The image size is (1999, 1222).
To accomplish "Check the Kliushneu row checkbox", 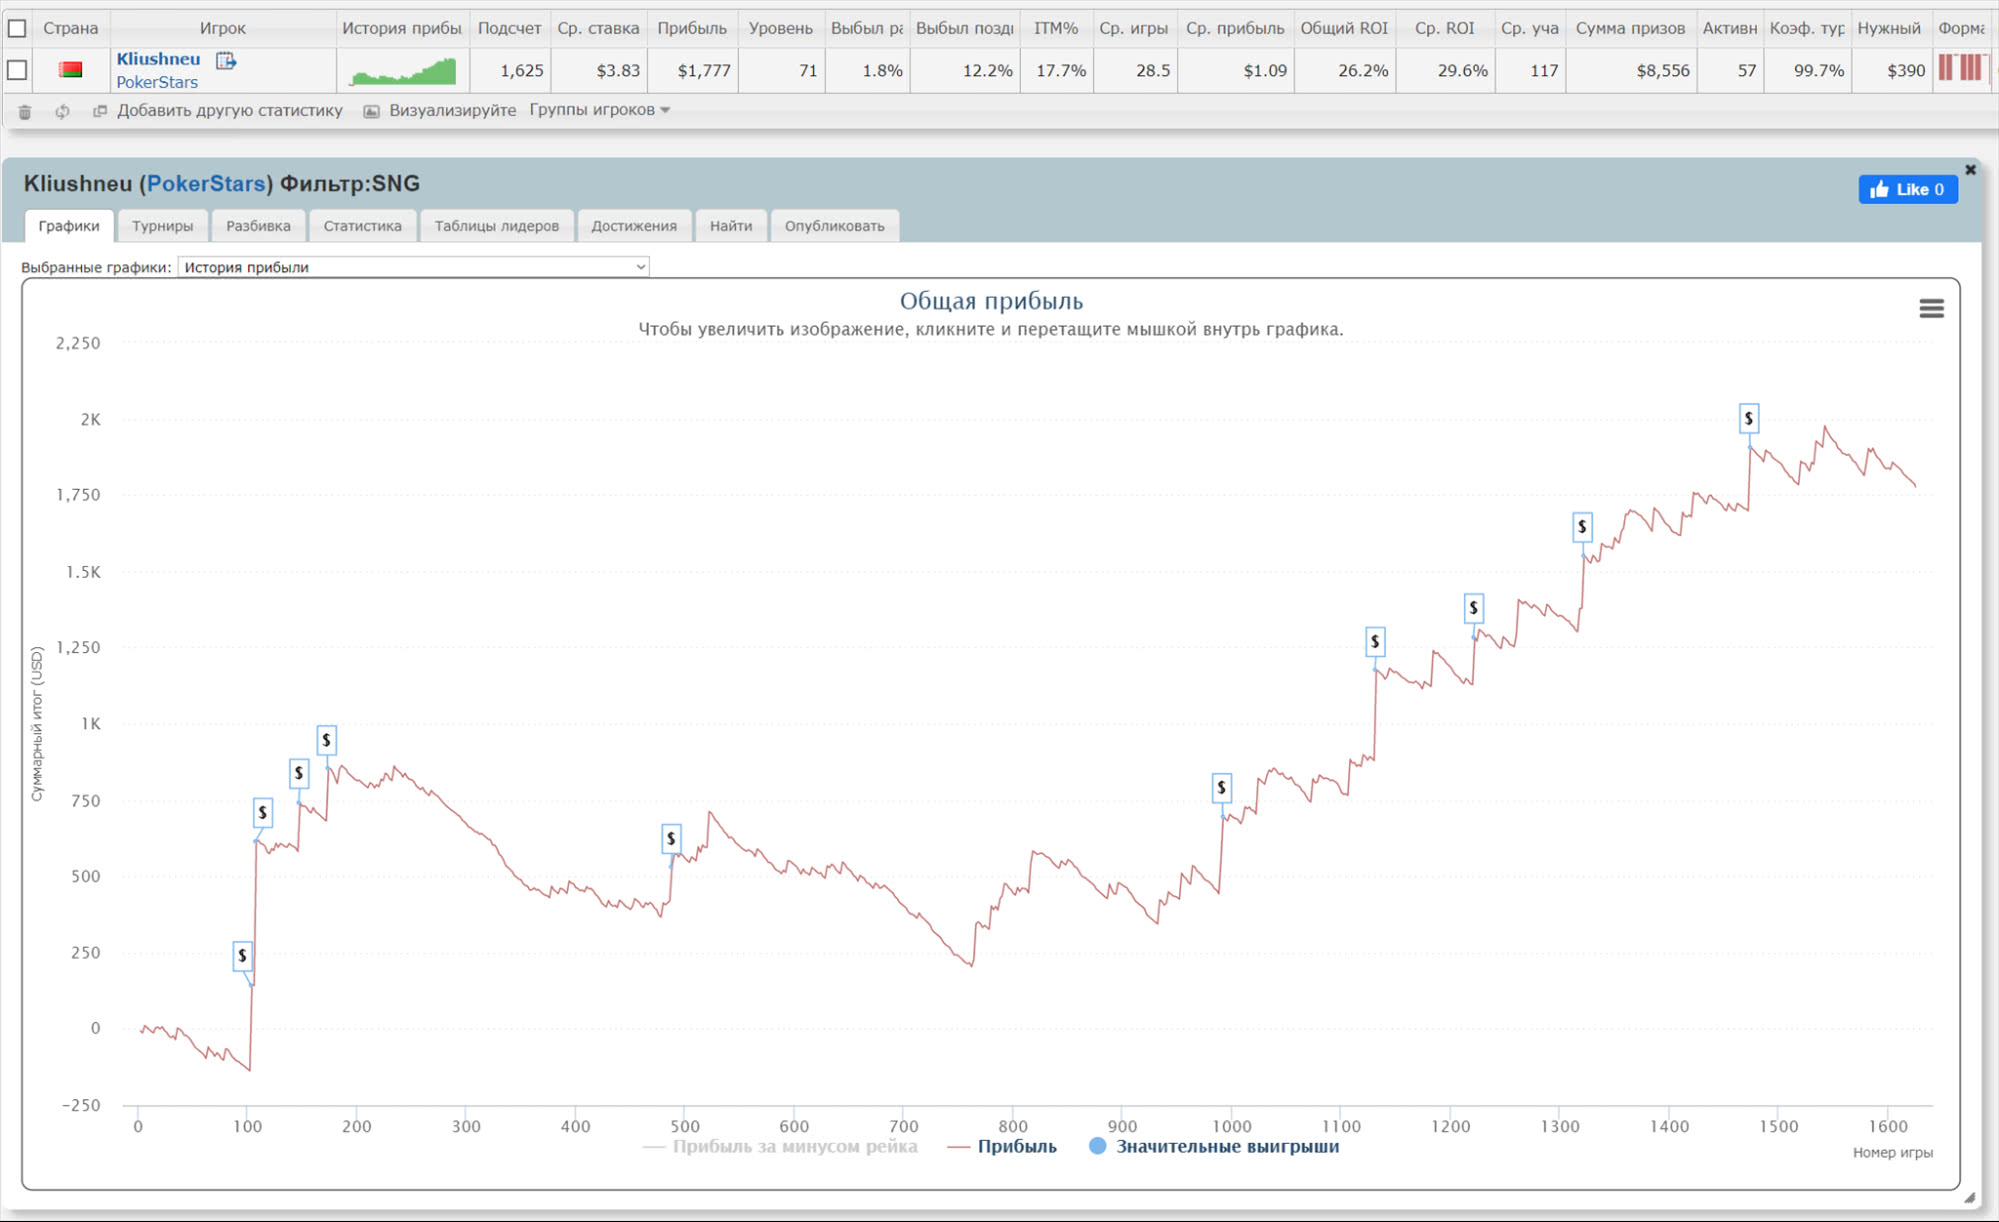I will [x=17, y=70].
